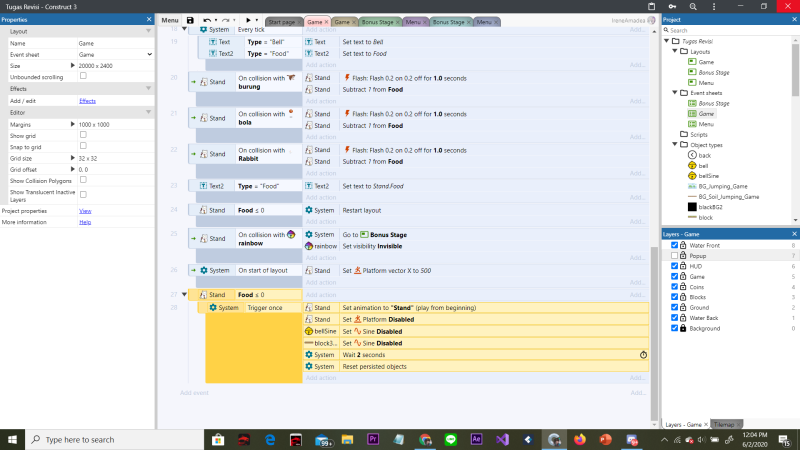Close the Layers - Game panel
Viewport: 800px width, 450px height.
point(794,234)
